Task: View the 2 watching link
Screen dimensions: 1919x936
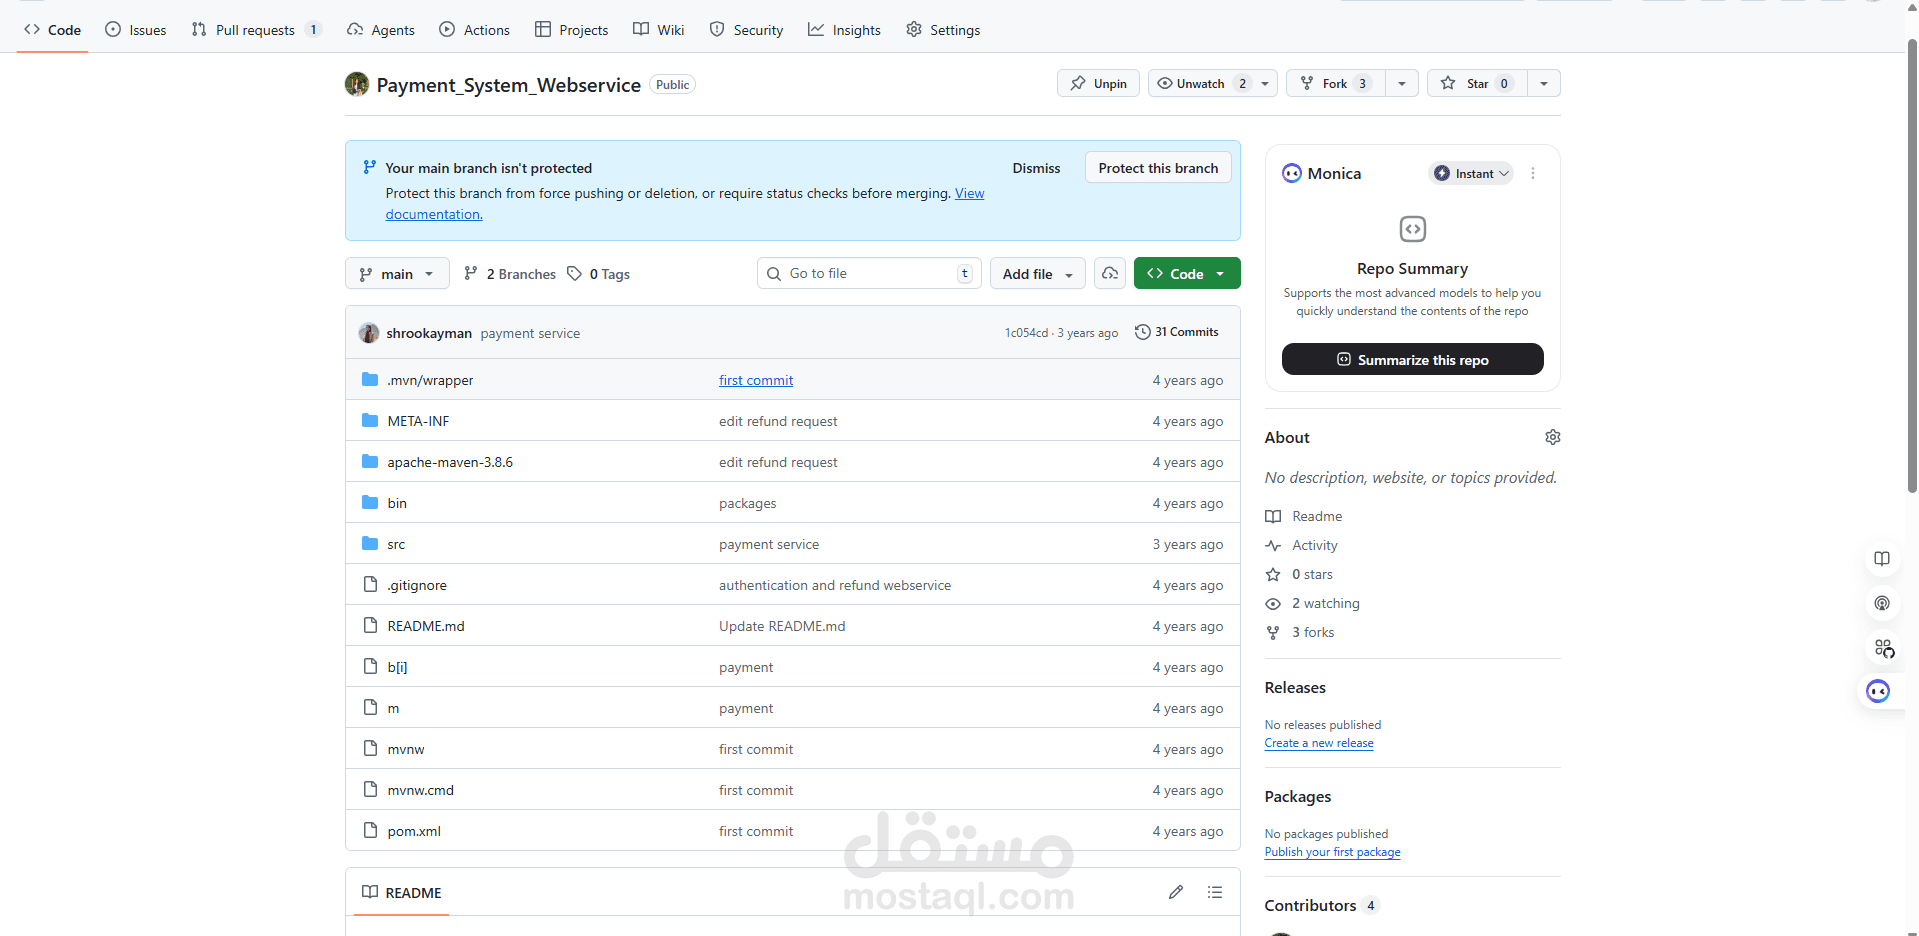Action: click(1313, 603)
